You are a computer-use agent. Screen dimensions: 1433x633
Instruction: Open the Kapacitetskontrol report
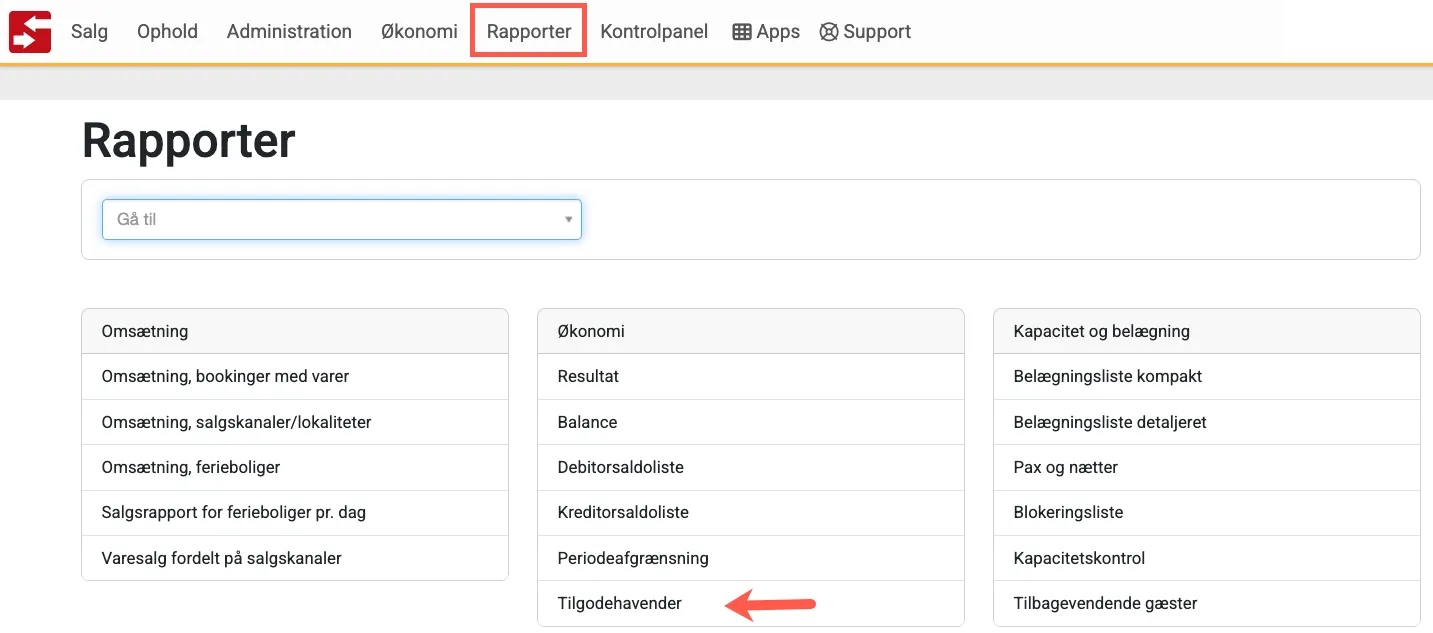tap(1207, 558)
